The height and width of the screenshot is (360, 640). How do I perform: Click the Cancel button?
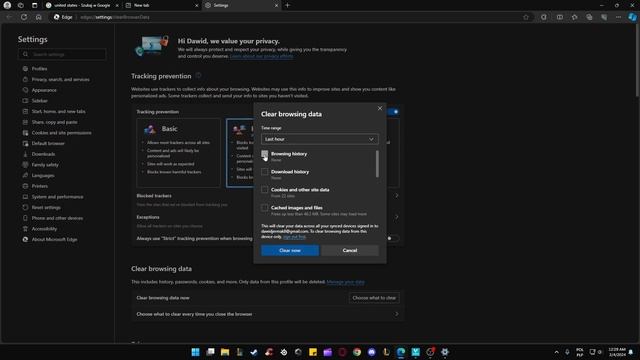point(350,250)
